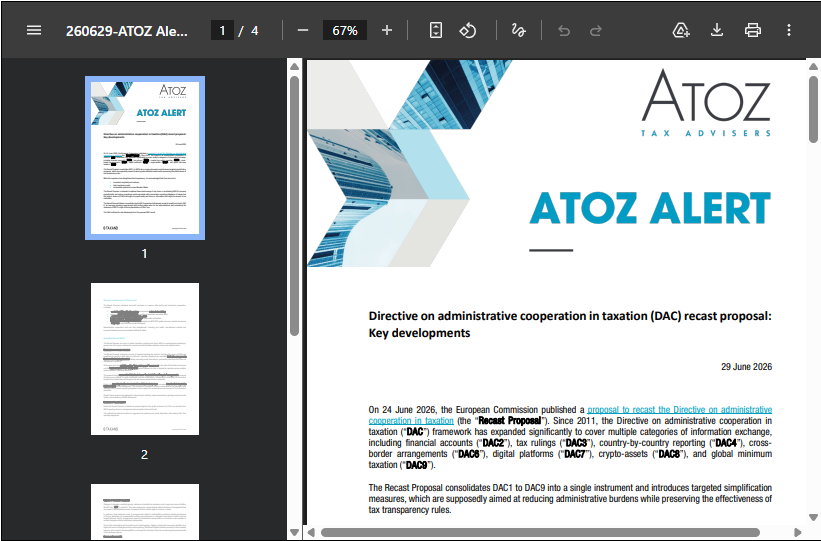Image resolution: width=821 pixels, height=541 pixels.
Task: Click the 'TAX ADVISERS' logo text
Action: click(706, 133)
